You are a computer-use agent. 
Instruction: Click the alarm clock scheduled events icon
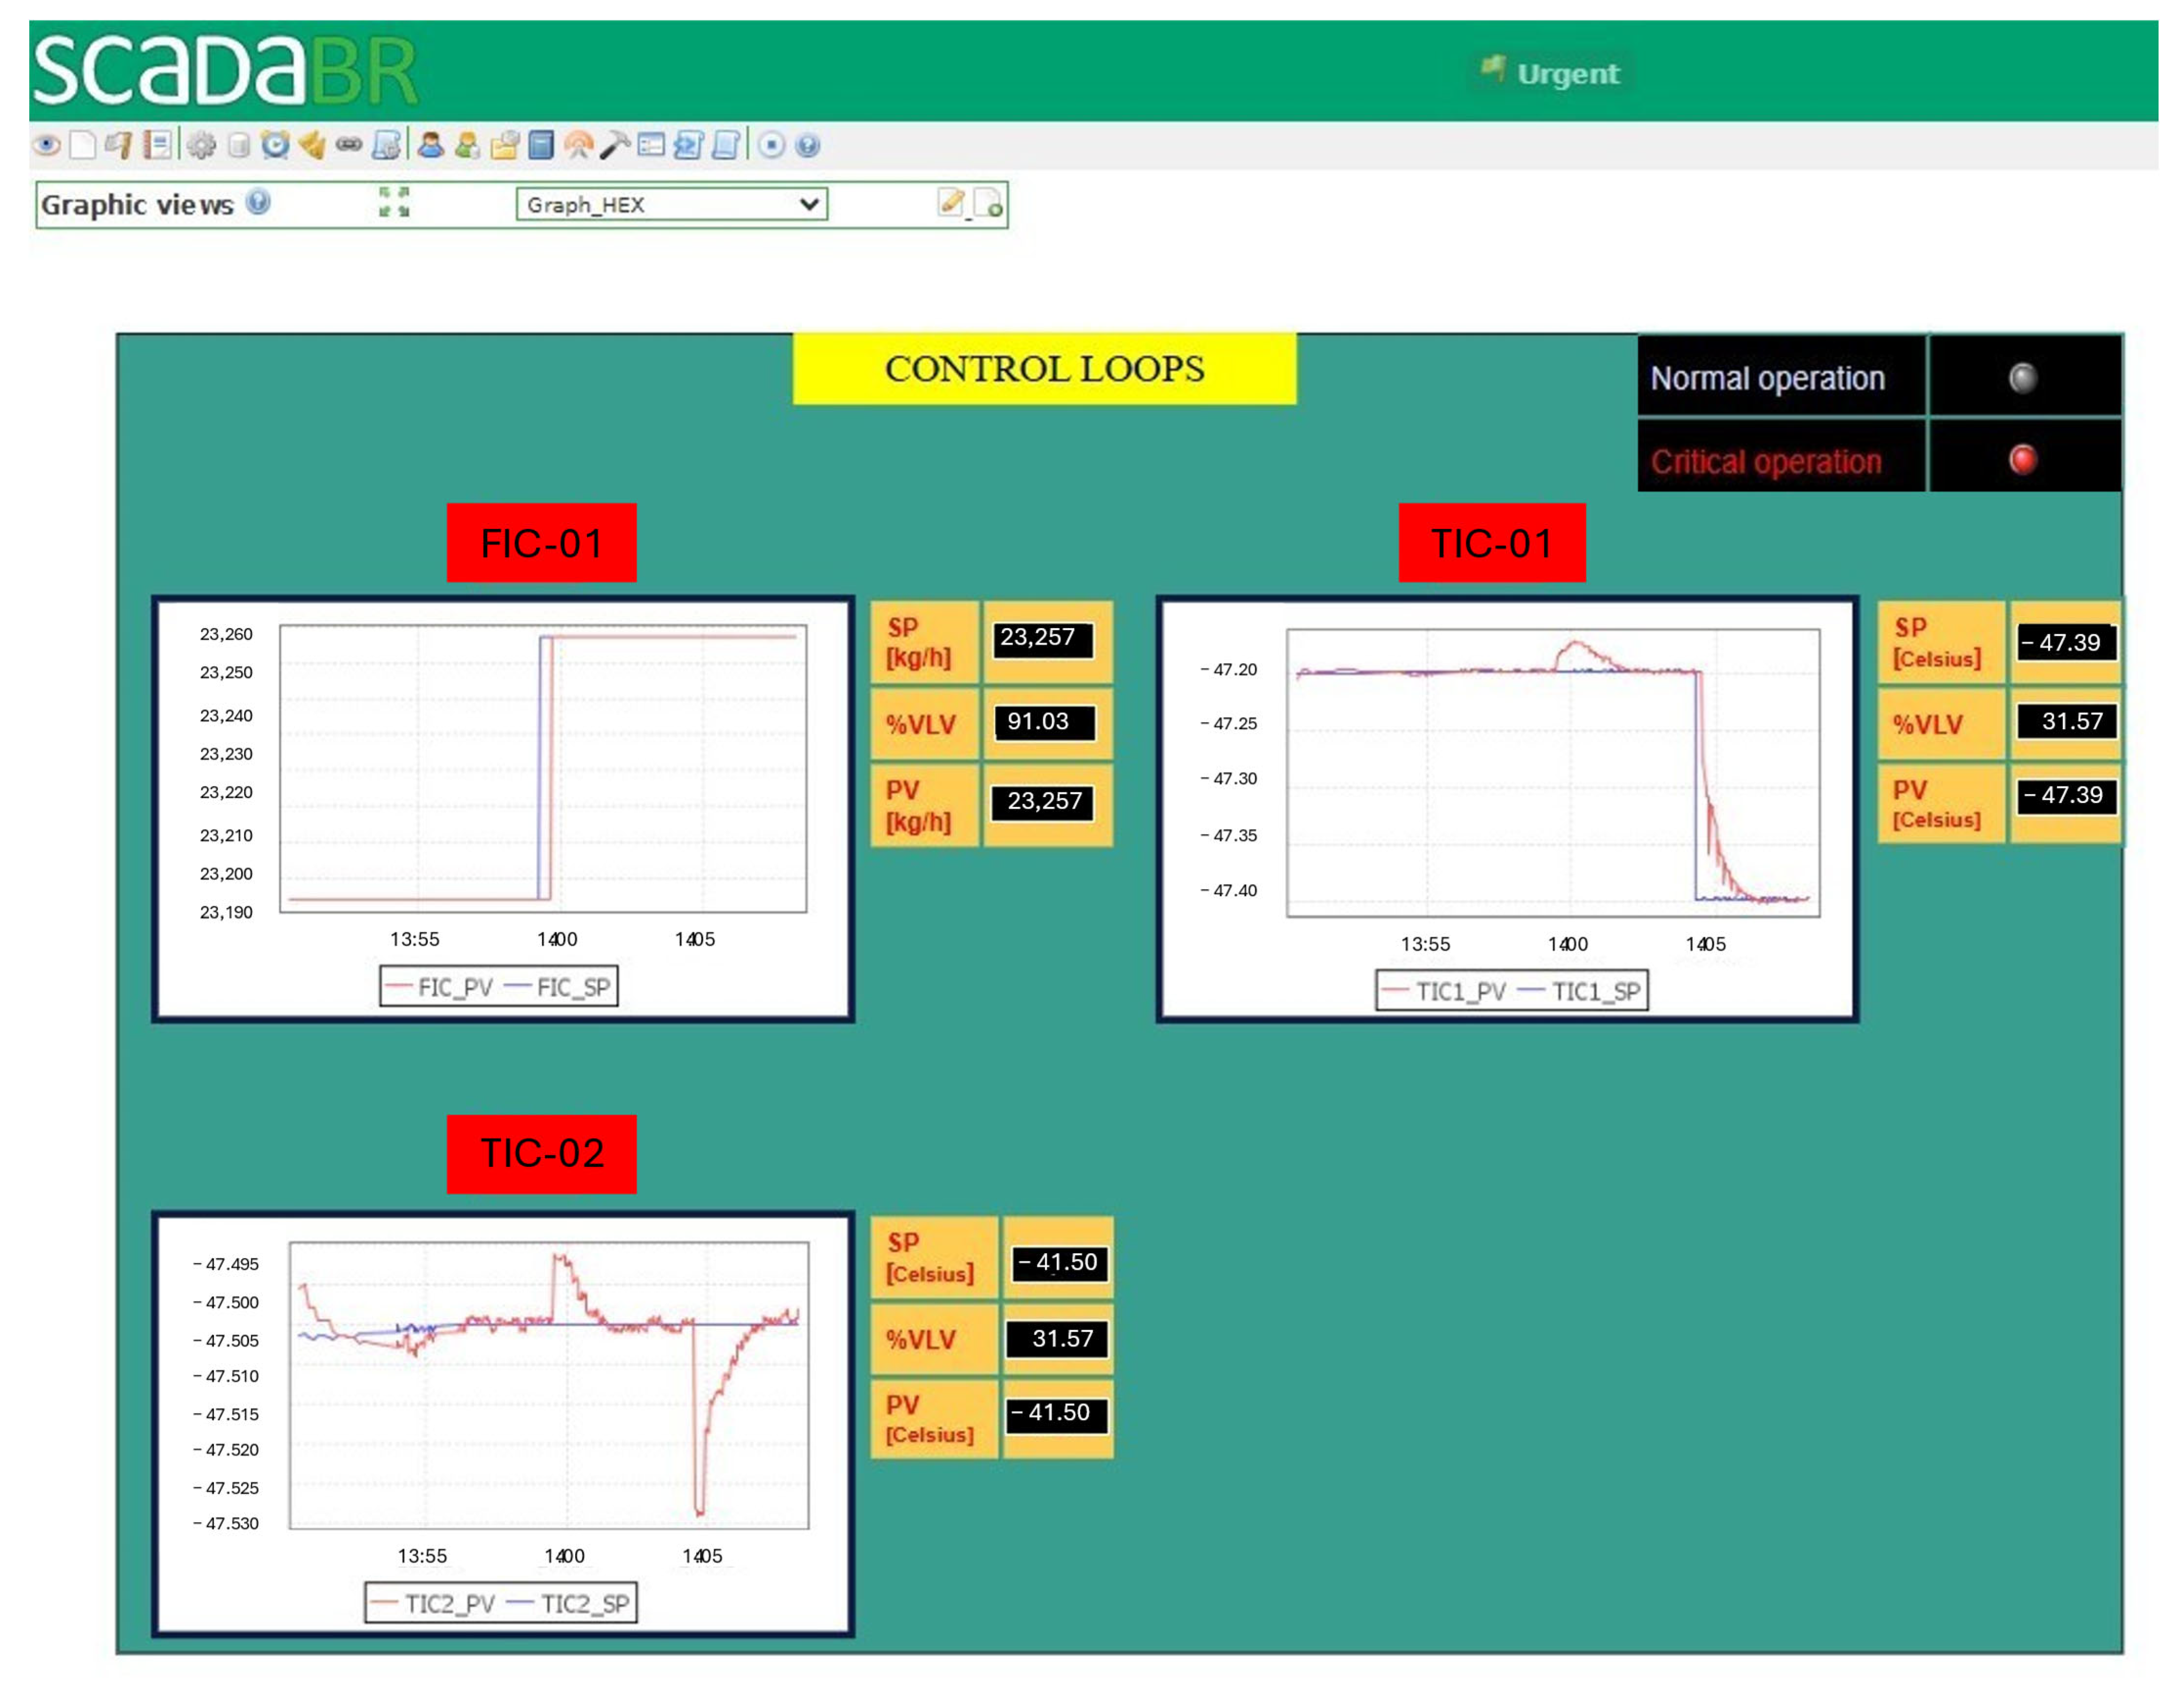point(275,146)
